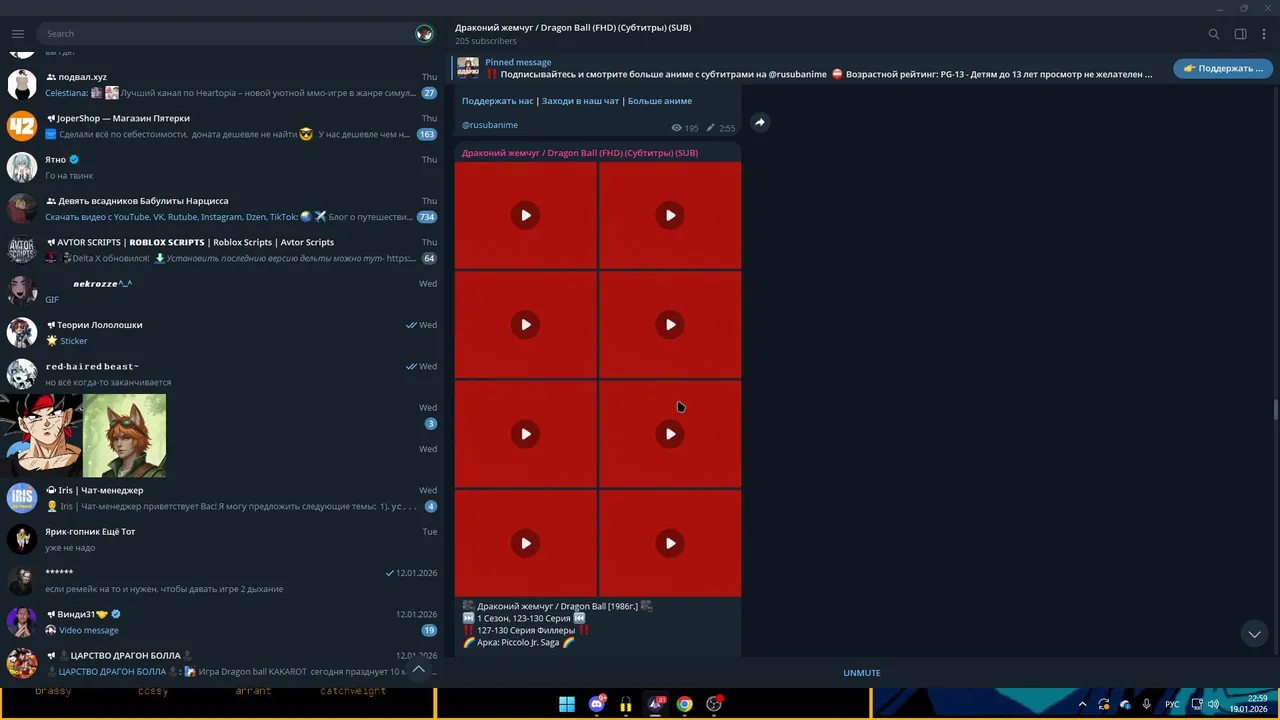Image resolution: width=1280 pixels, height=720 pixels.
Task: Open the подвал.xyz chat
Action: coord(222,85)
